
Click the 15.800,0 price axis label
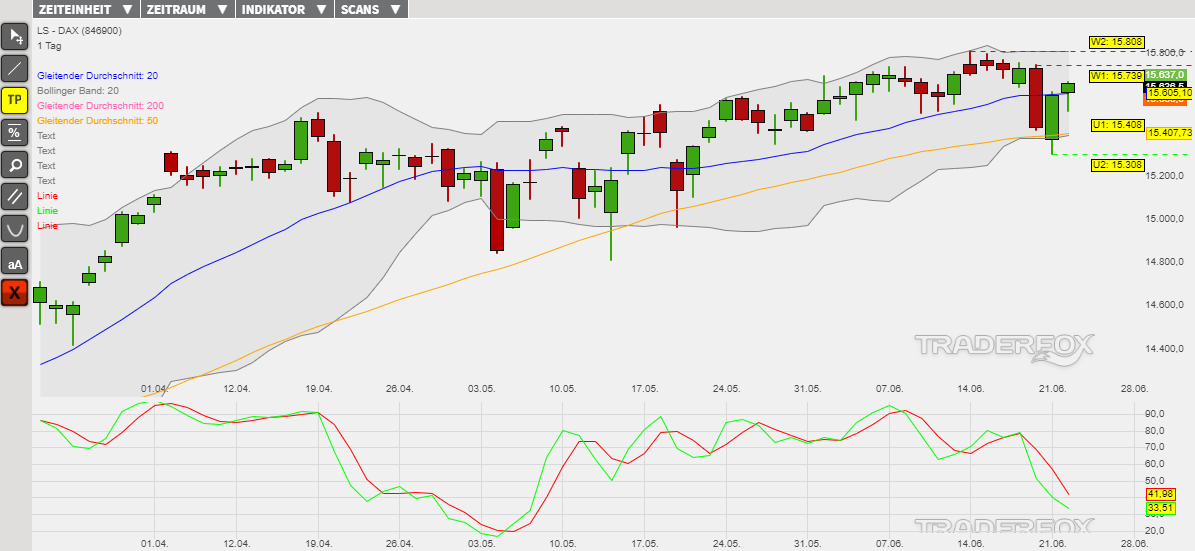(x=1166, y=52)
